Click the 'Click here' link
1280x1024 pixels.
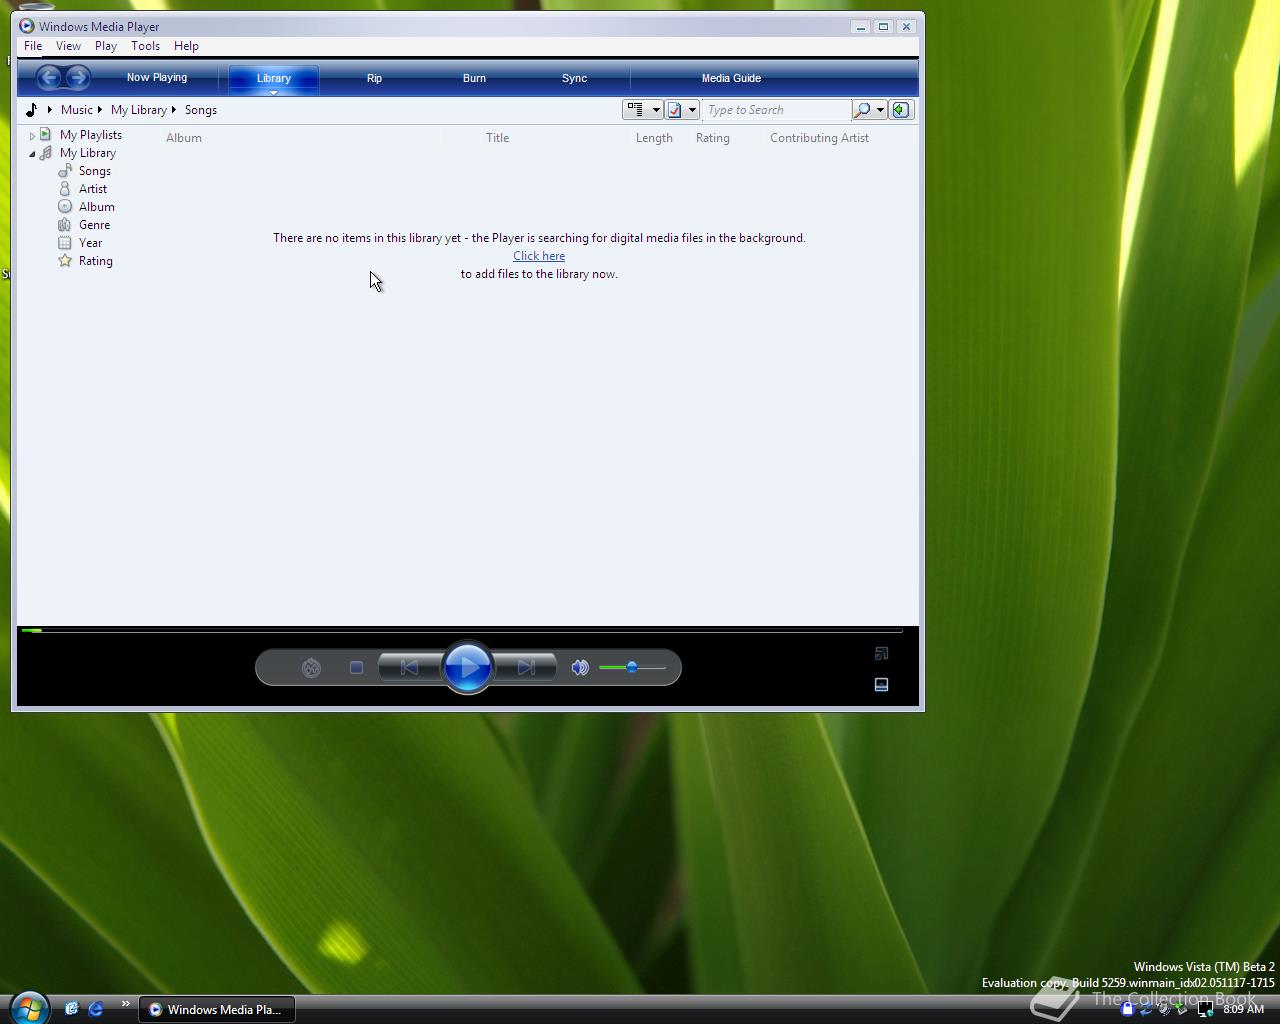[x=539, y=256]
